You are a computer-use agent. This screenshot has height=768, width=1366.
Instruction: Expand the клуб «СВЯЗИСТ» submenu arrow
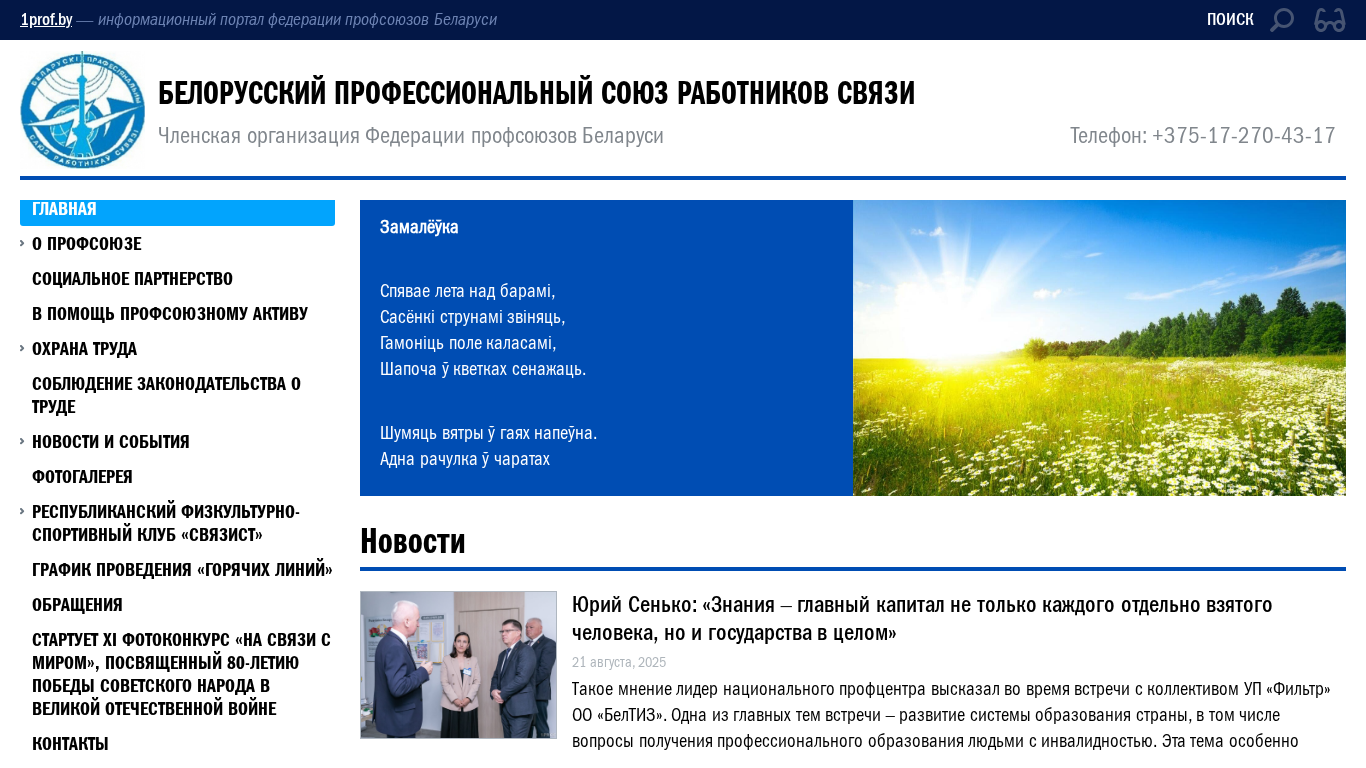(x=22, y=511)
